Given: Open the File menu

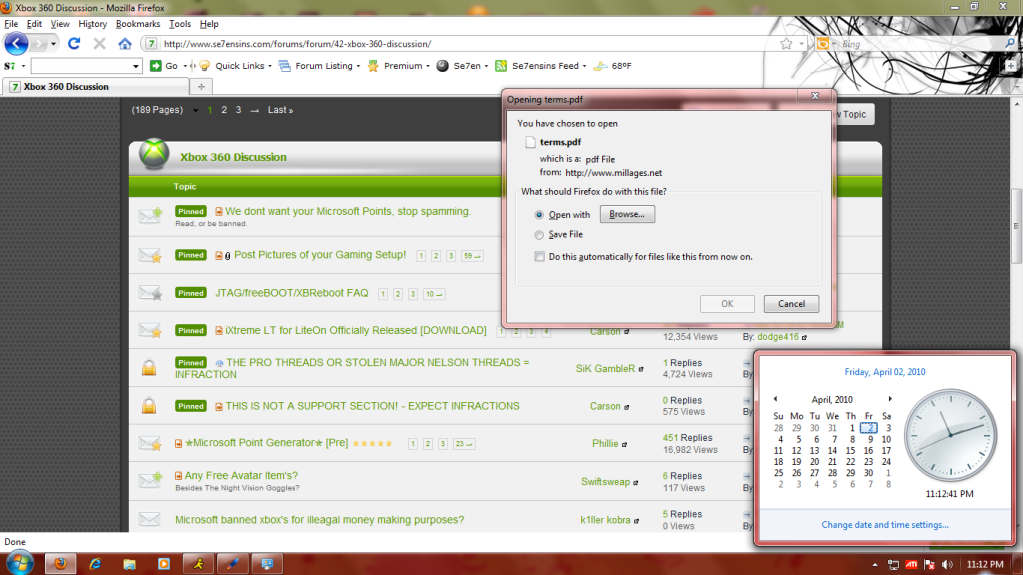Looking at the screenshot, I should point(11,23).
